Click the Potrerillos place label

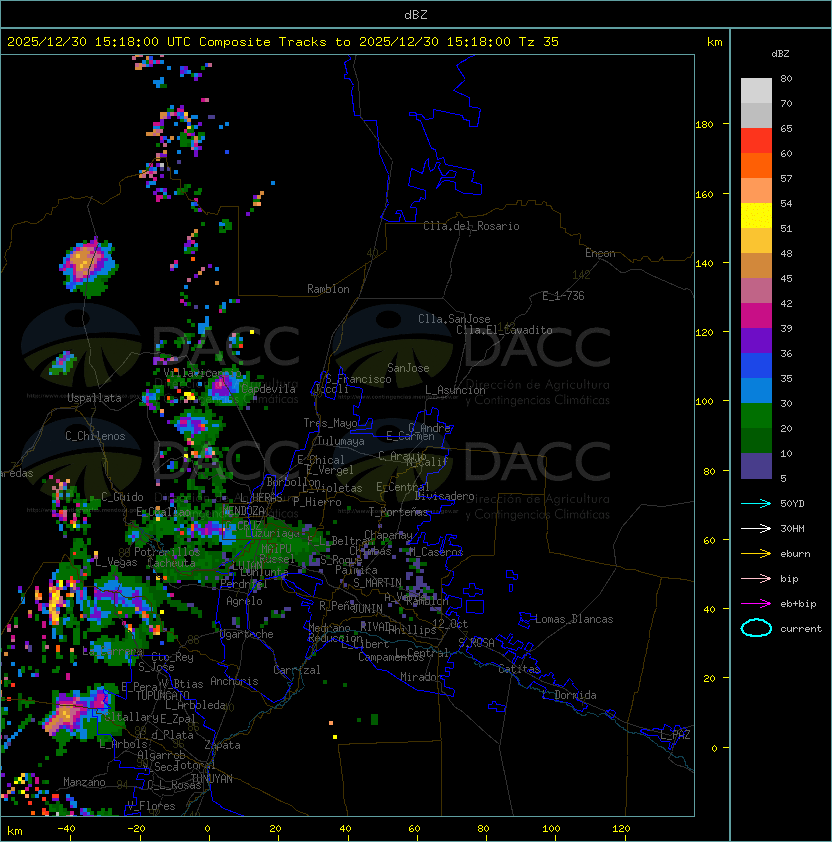pyautogui.click(x=167, y=551)
